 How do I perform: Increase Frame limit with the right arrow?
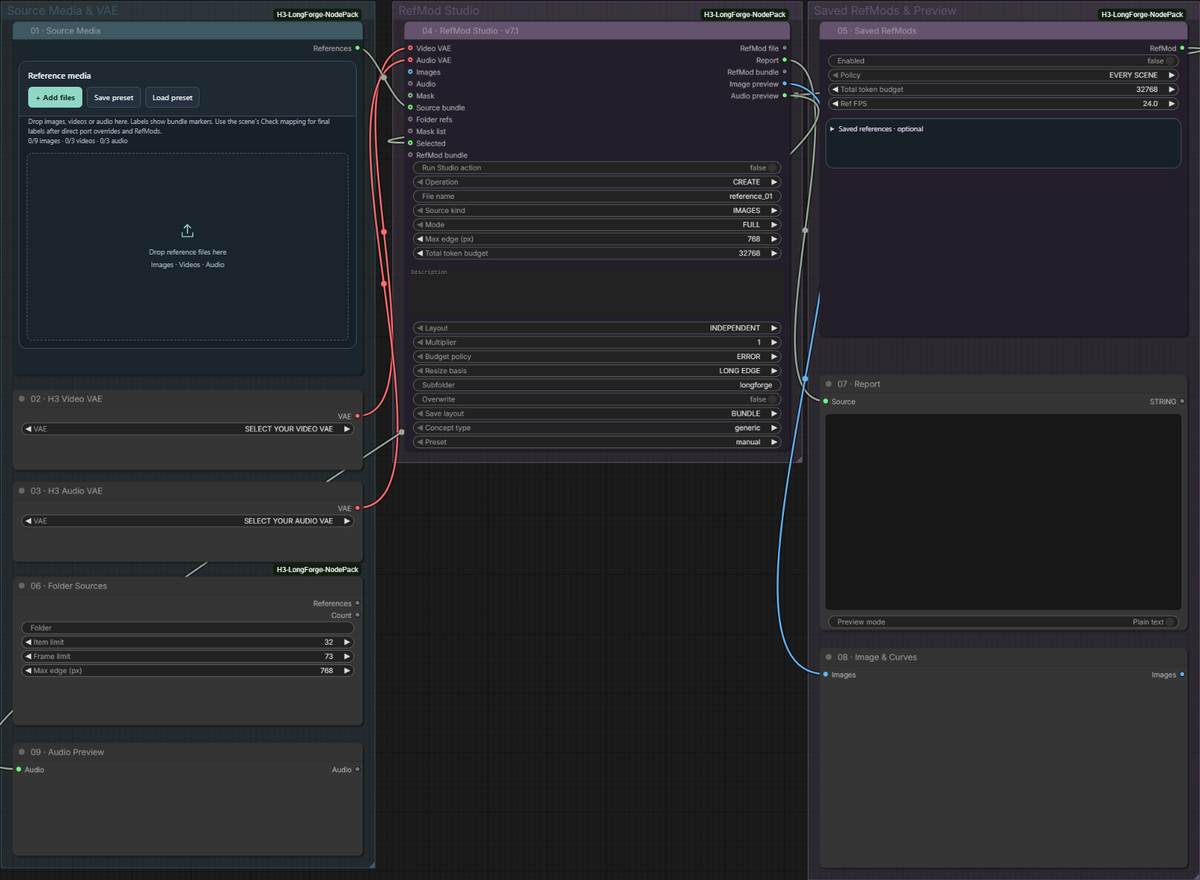pyautogui.click(x=347, y=656)
